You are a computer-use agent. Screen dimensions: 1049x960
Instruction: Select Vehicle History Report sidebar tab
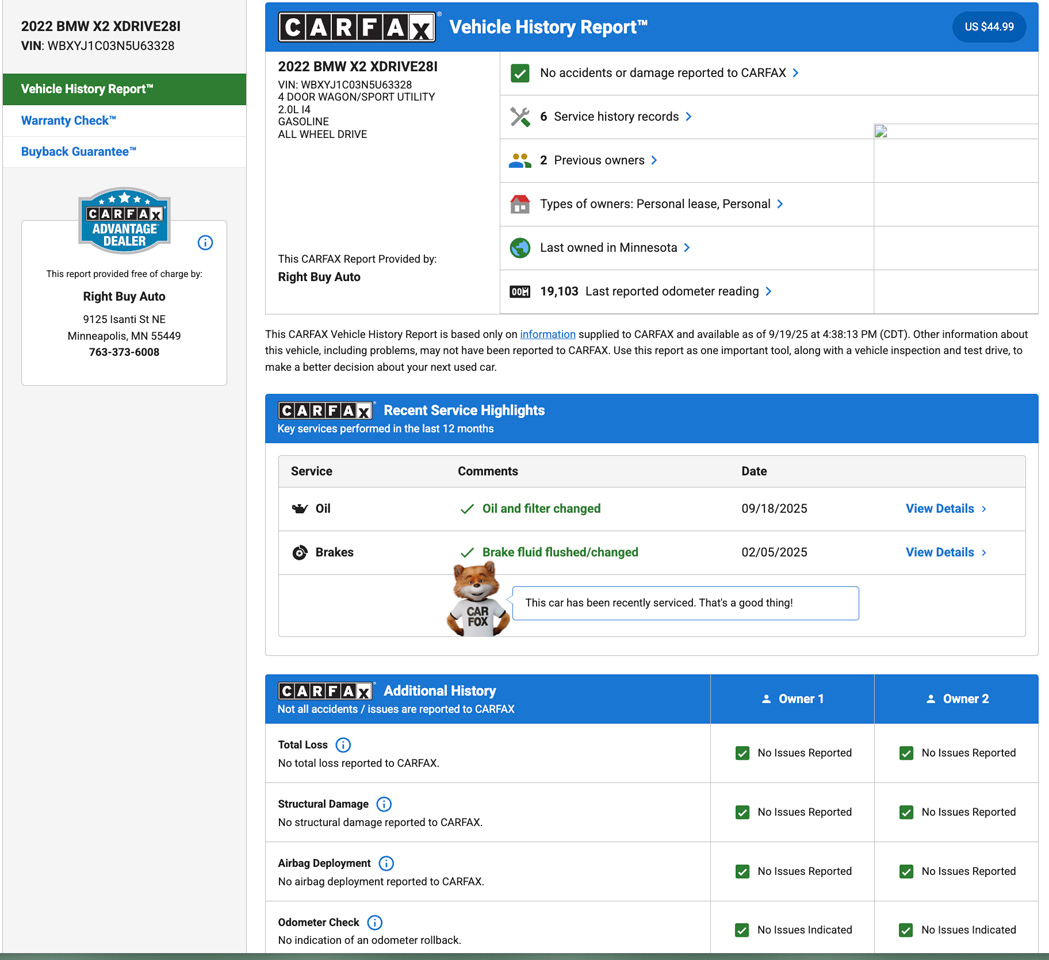(124, 89)
